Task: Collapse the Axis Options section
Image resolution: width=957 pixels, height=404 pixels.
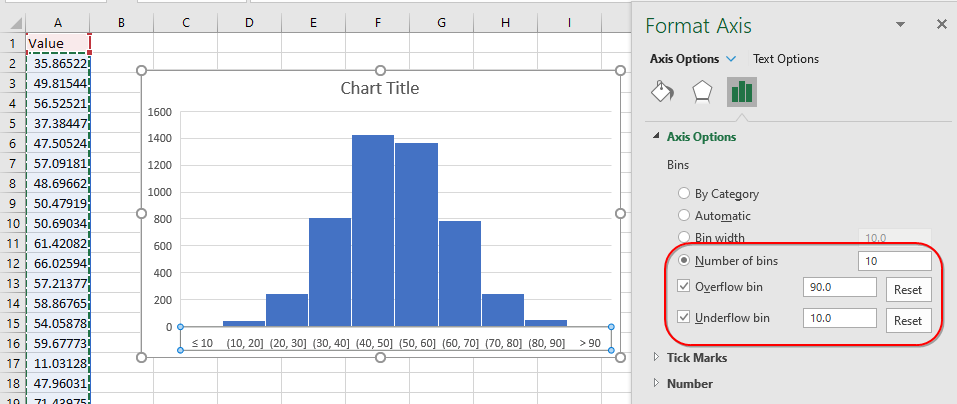Action: click(657, 137)
